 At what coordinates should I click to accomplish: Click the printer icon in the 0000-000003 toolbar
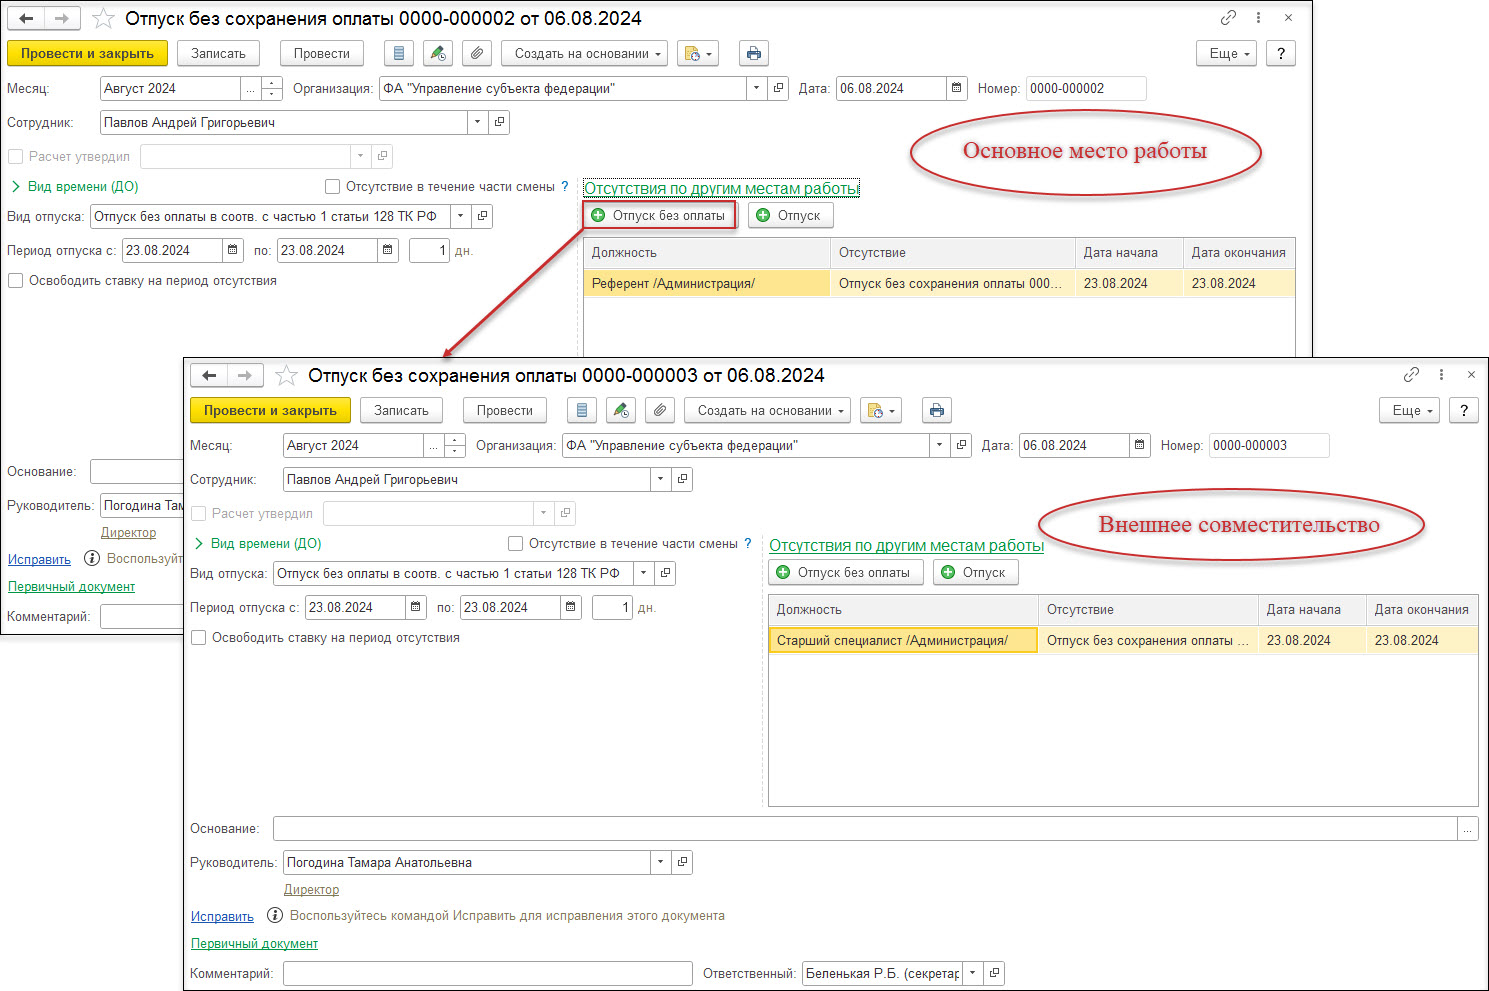tap(937, 411)
